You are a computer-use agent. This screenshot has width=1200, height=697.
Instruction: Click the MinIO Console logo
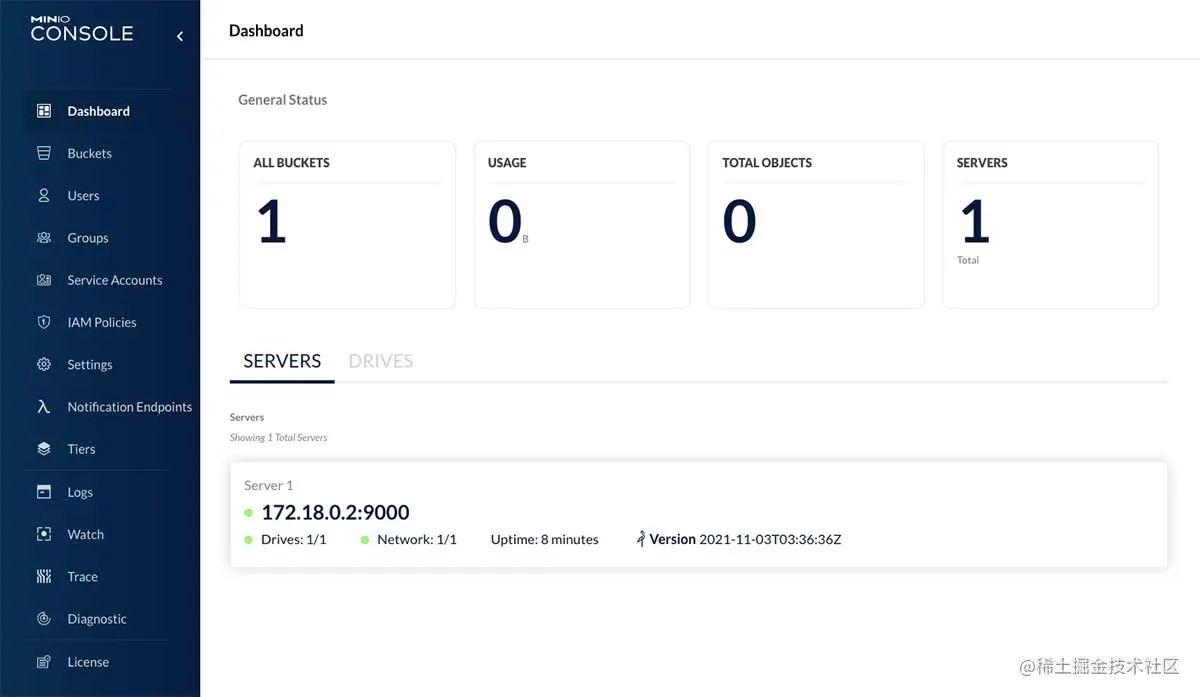(x=81, y=29)
